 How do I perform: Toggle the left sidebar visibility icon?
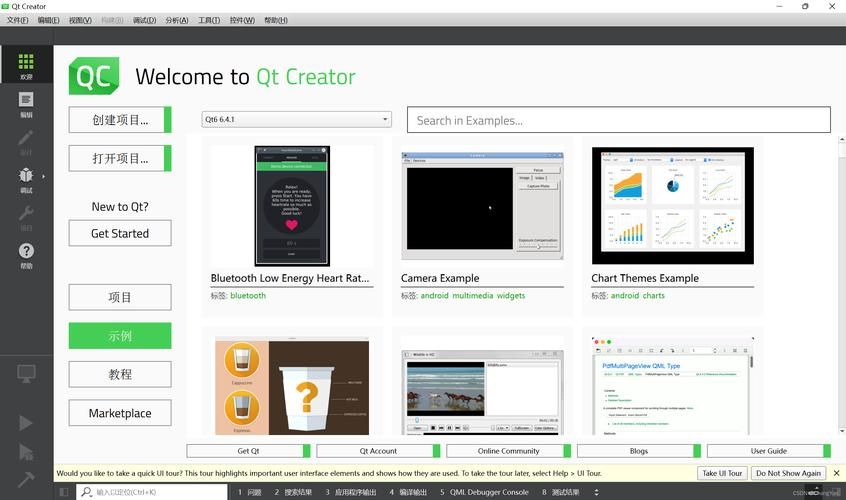click(x=64, y=492)
